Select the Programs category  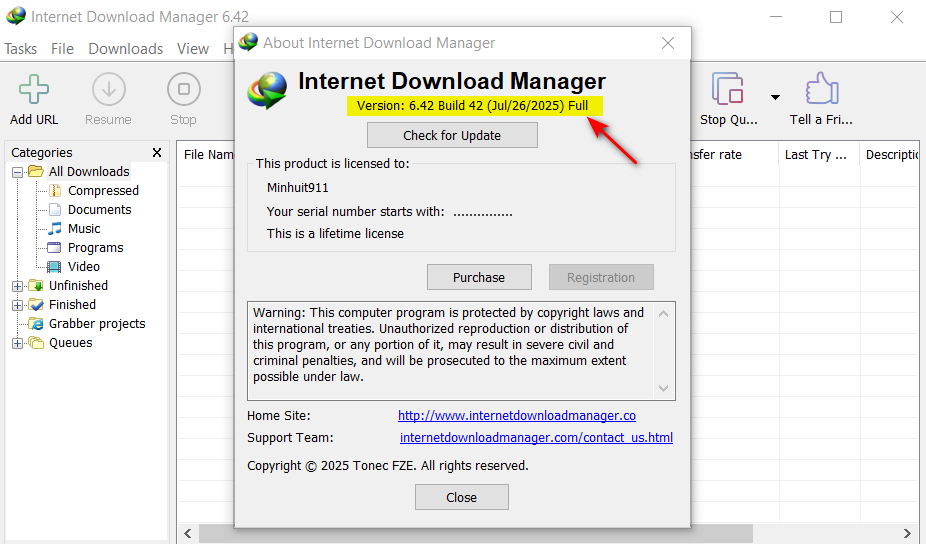point(96,247)
